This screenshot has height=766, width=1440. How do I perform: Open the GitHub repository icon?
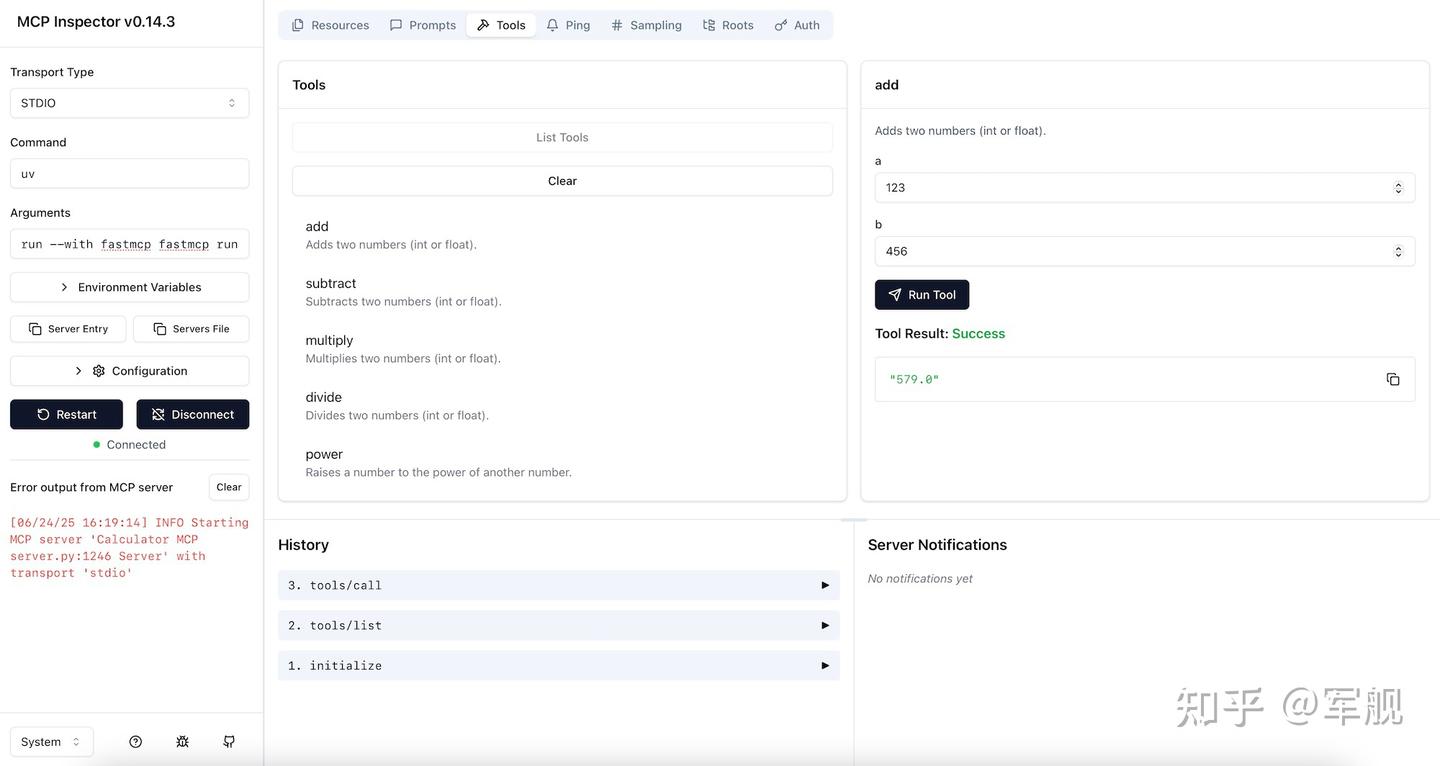click(229, 742)
